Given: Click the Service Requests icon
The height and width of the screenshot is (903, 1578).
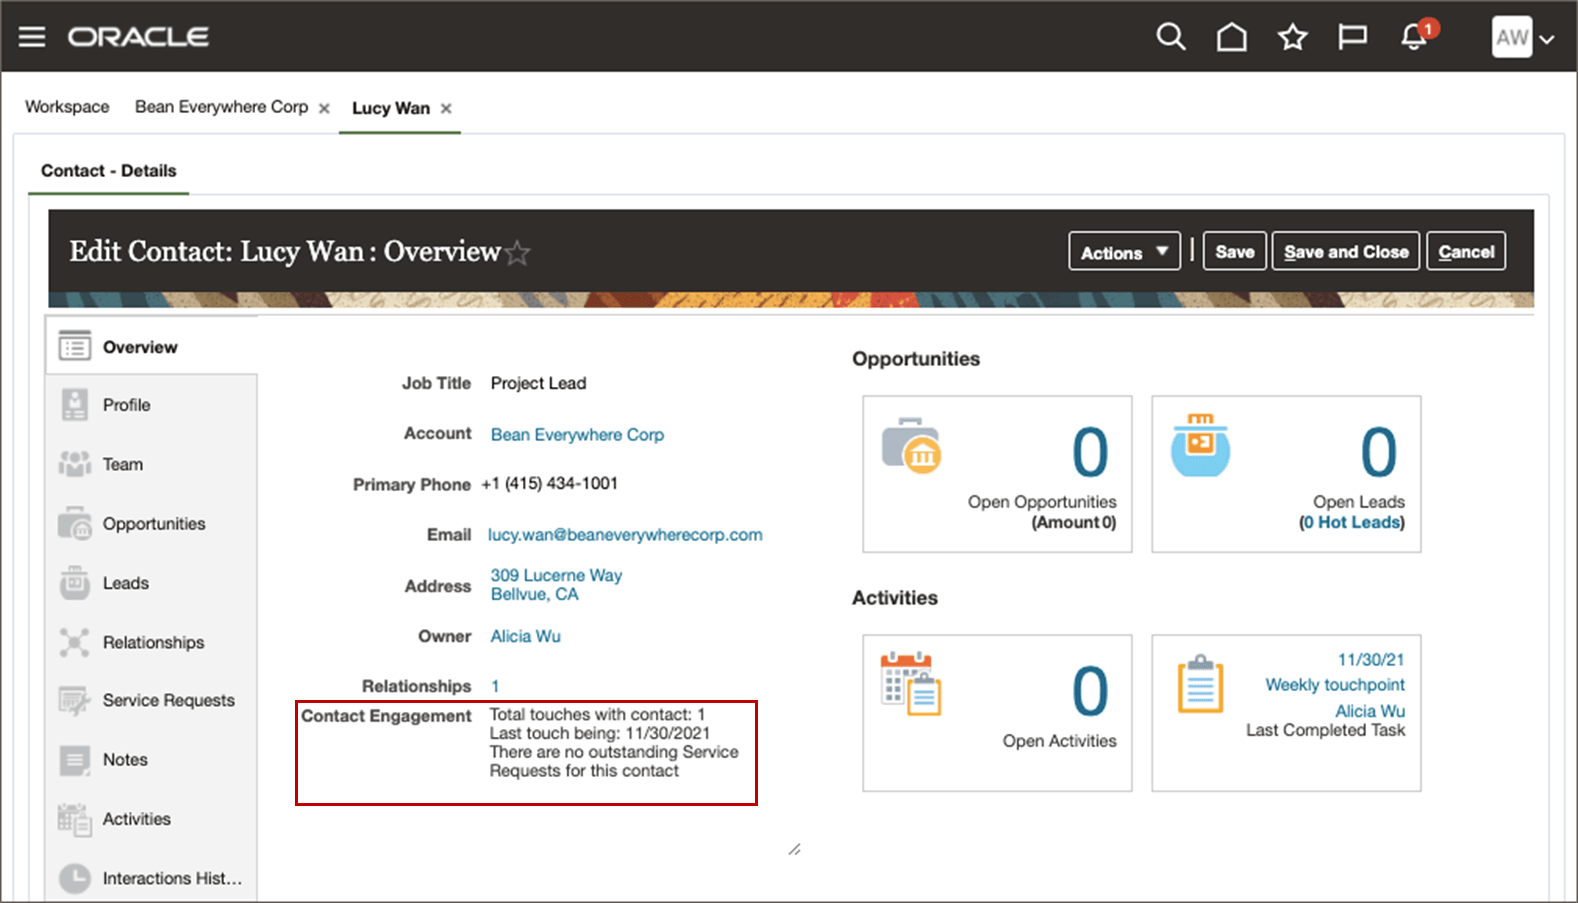Looking at the screenshot, I should point(75,701).
